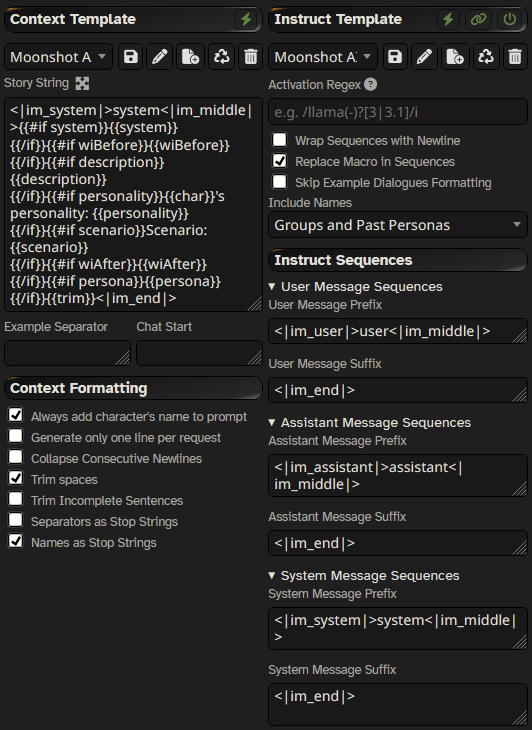Open the Context Template preset dropdown

(59, 57)
